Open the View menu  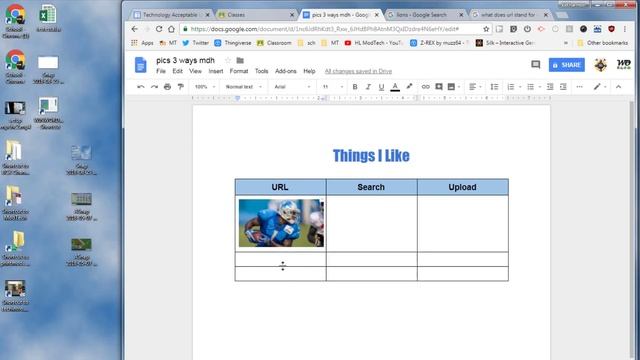[195, 71]
